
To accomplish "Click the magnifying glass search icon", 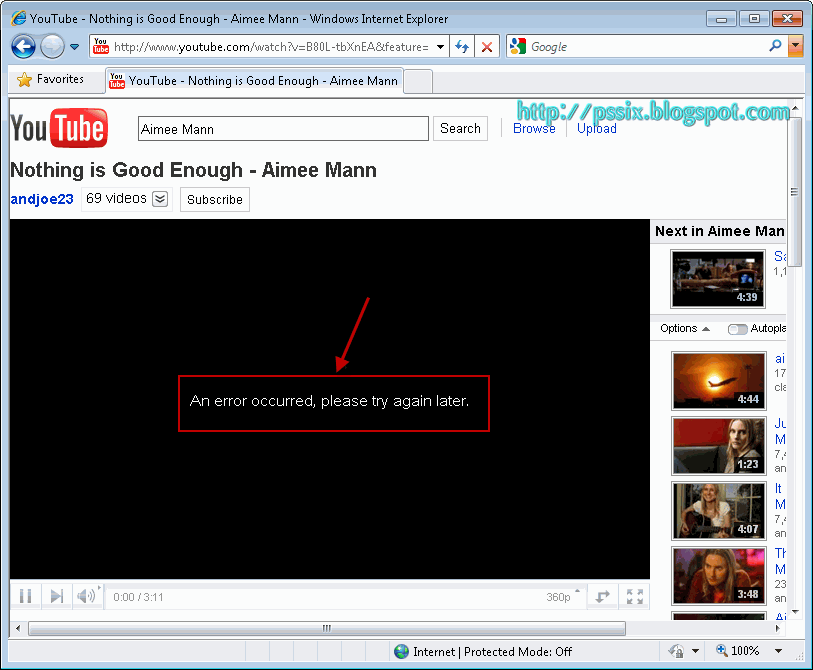I will pos(776,46).
